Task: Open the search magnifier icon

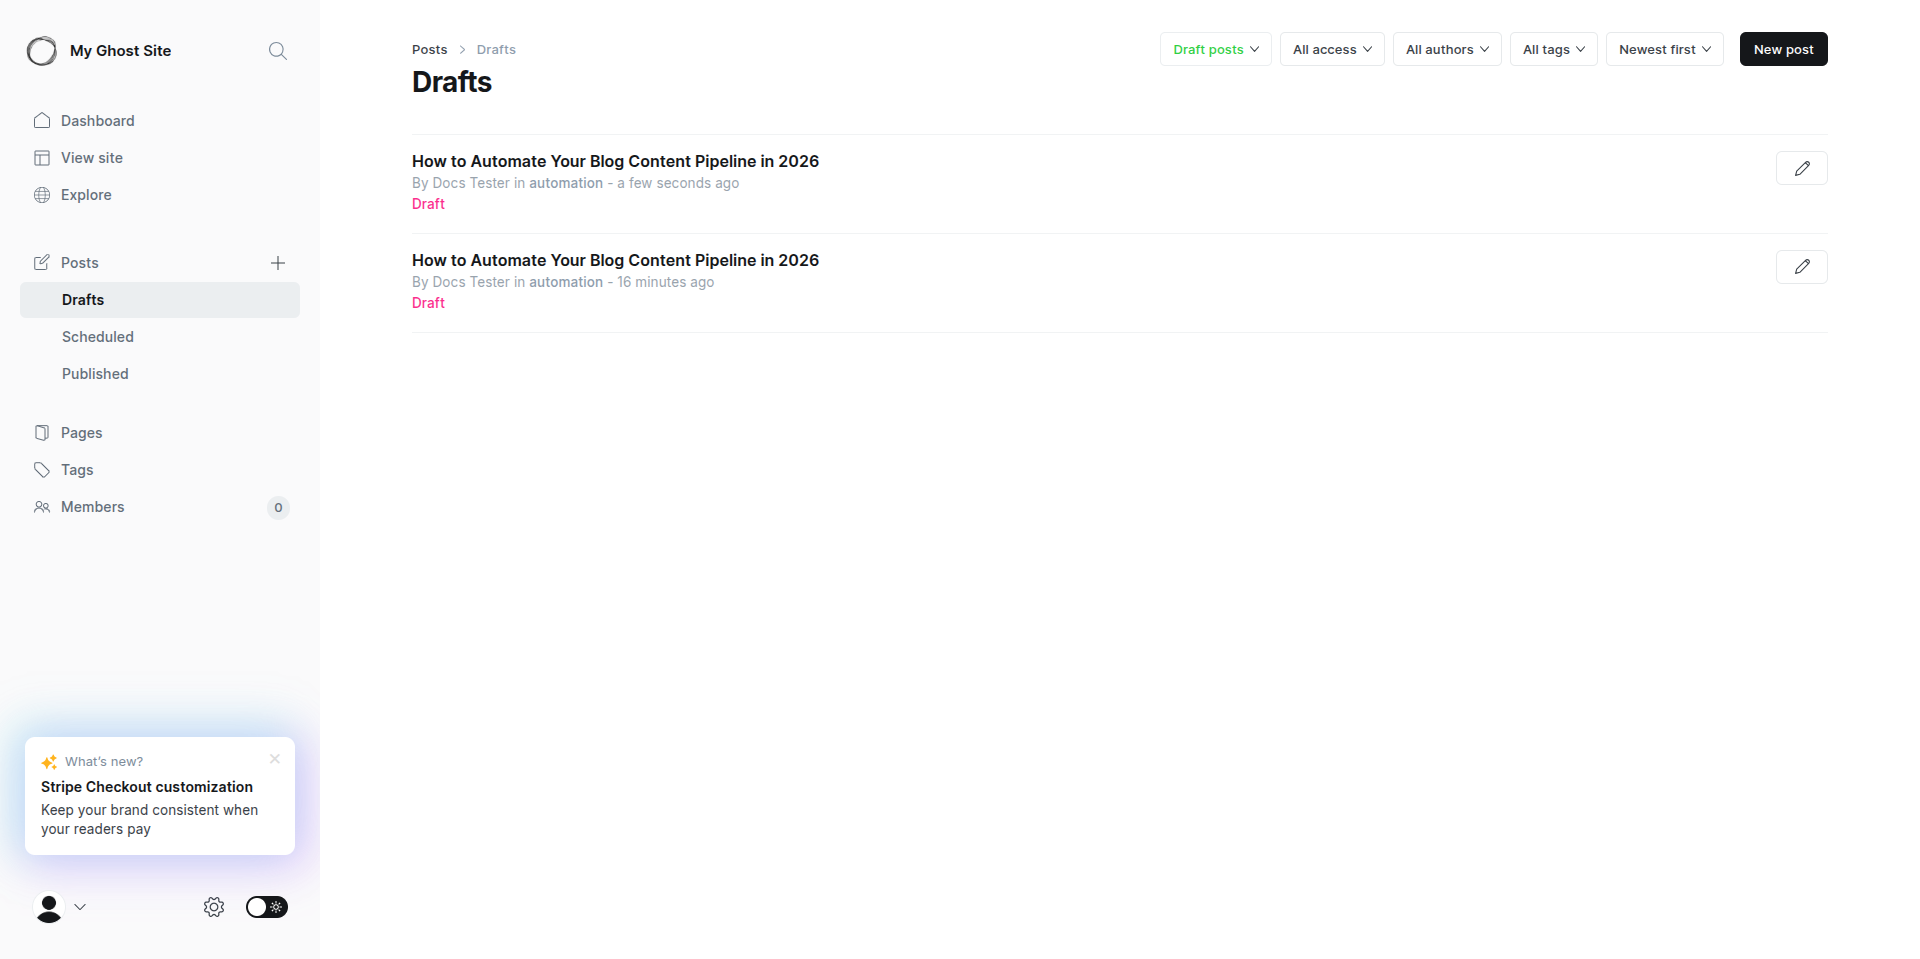Action: point(278,51)
